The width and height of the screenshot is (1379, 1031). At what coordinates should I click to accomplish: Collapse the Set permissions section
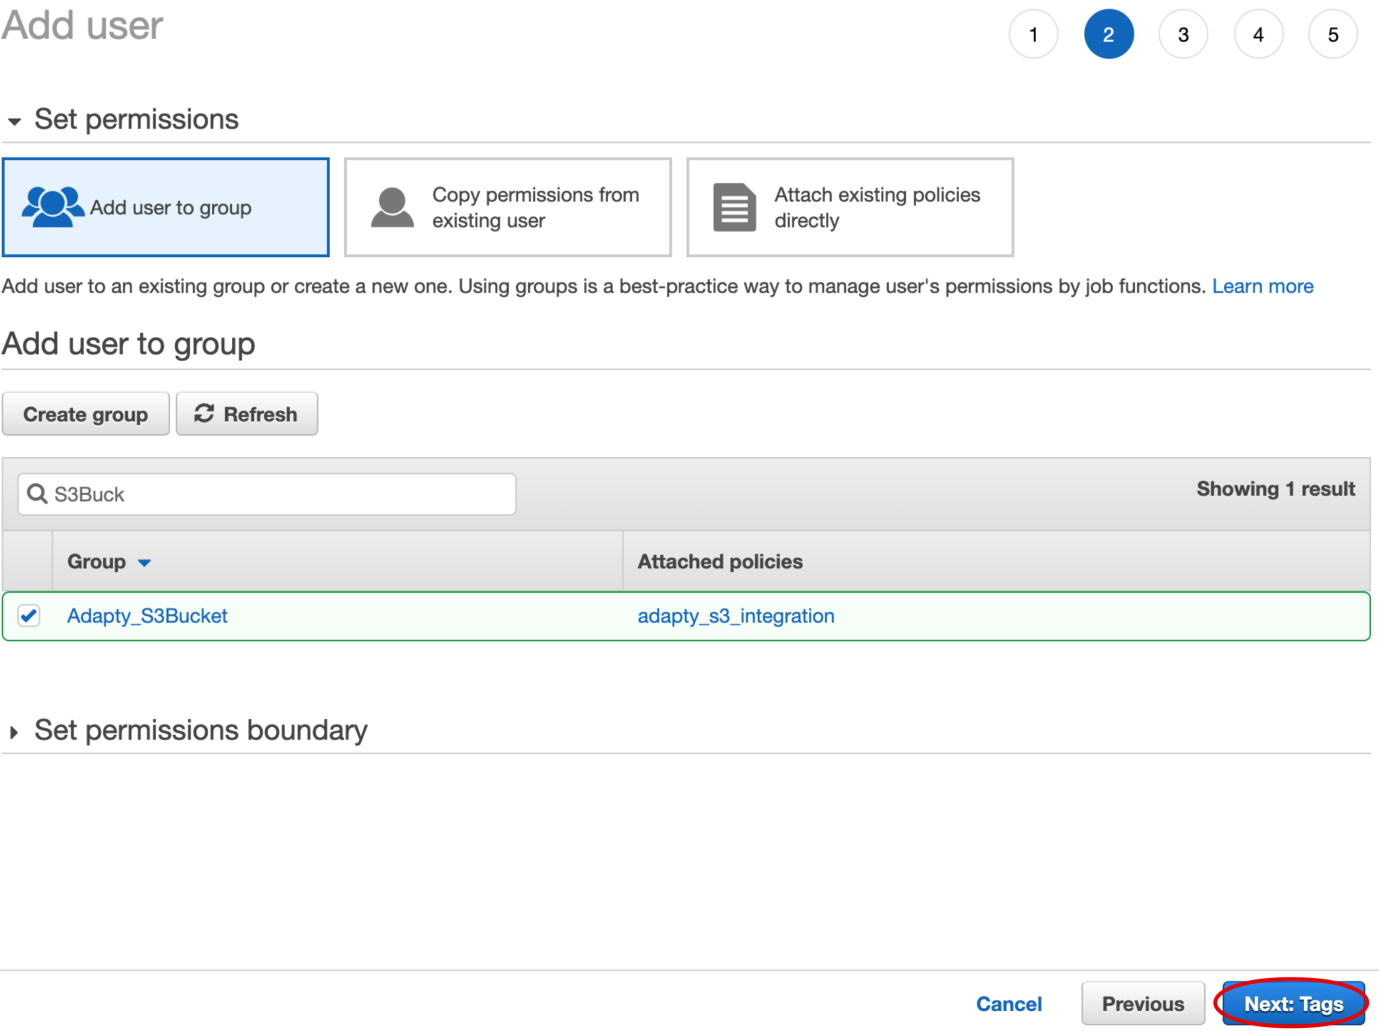14,121
